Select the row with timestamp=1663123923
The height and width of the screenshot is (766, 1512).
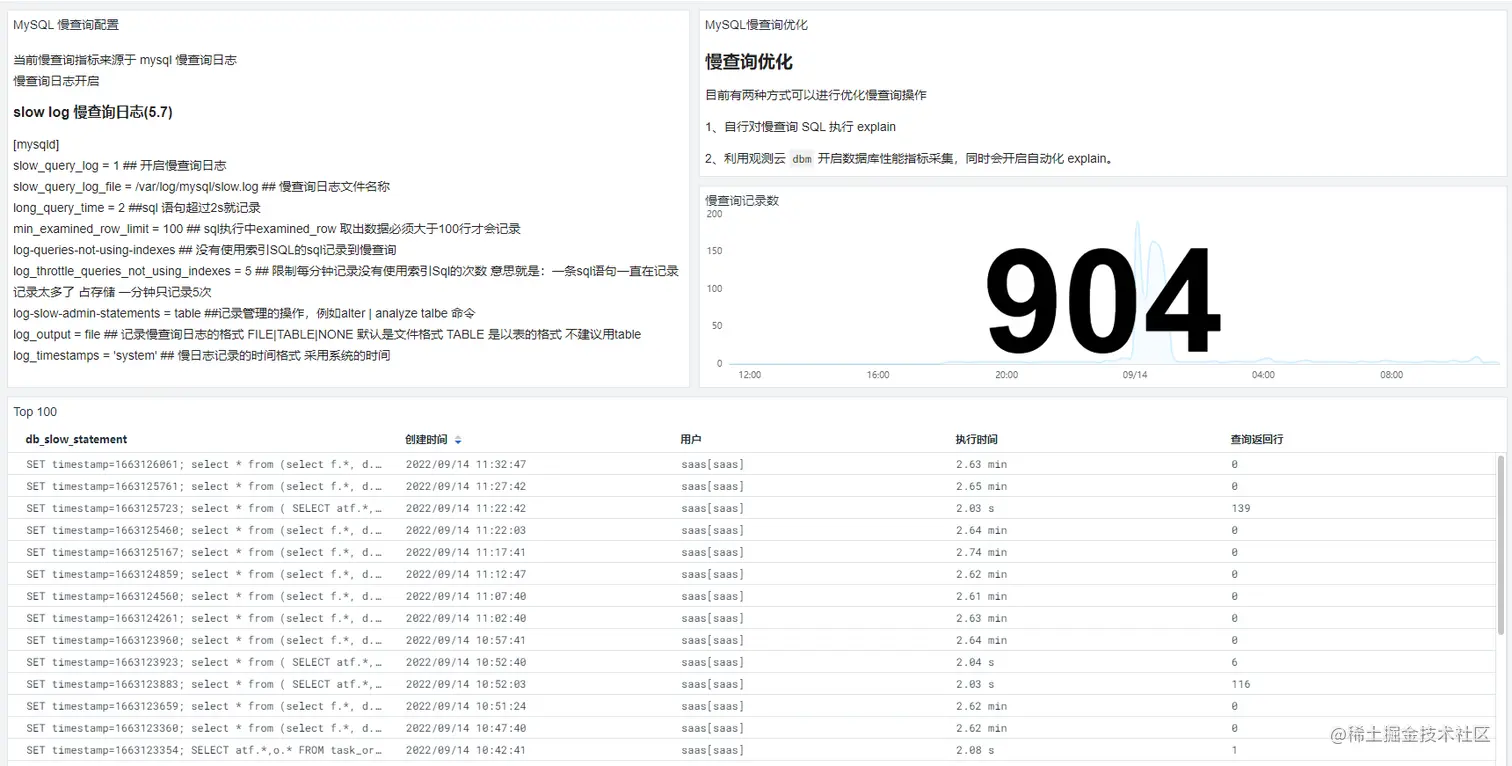pos(751,662)
